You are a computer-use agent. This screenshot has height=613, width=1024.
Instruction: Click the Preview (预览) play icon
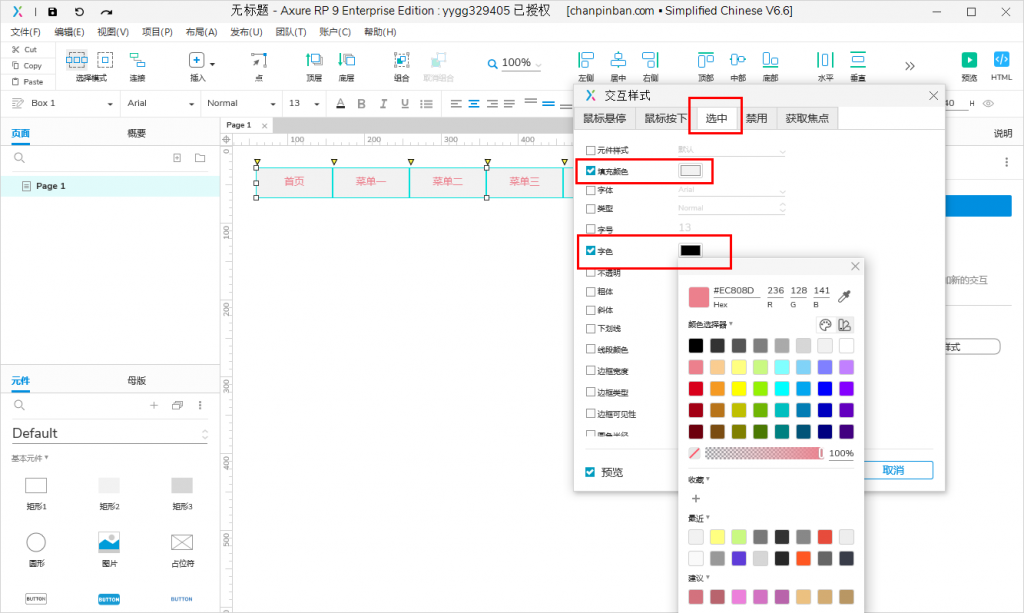pyautogui.click(x=969, y=60)
